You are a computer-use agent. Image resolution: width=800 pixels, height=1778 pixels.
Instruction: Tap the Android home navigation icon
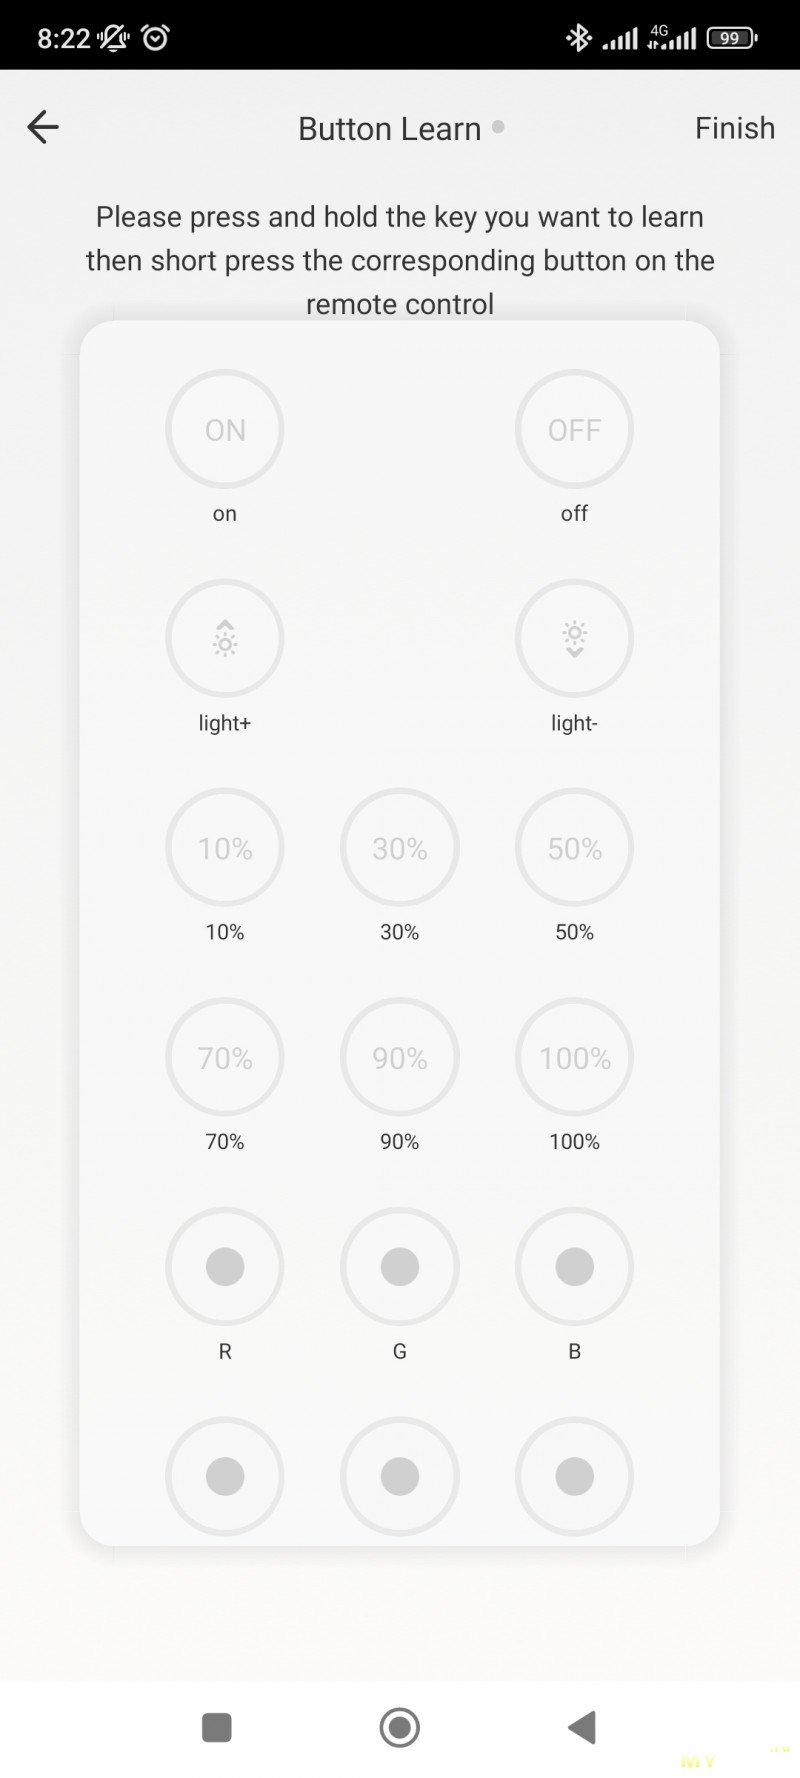pos(400,1727)
